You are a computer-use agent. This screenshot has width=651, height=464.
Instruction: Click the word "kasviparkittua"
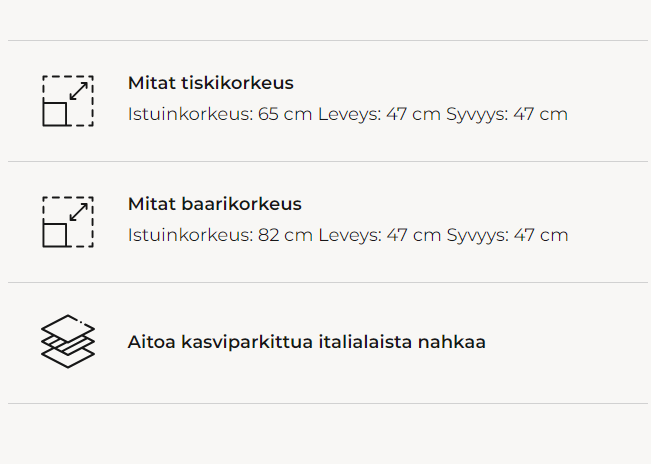tap(242, 342)
